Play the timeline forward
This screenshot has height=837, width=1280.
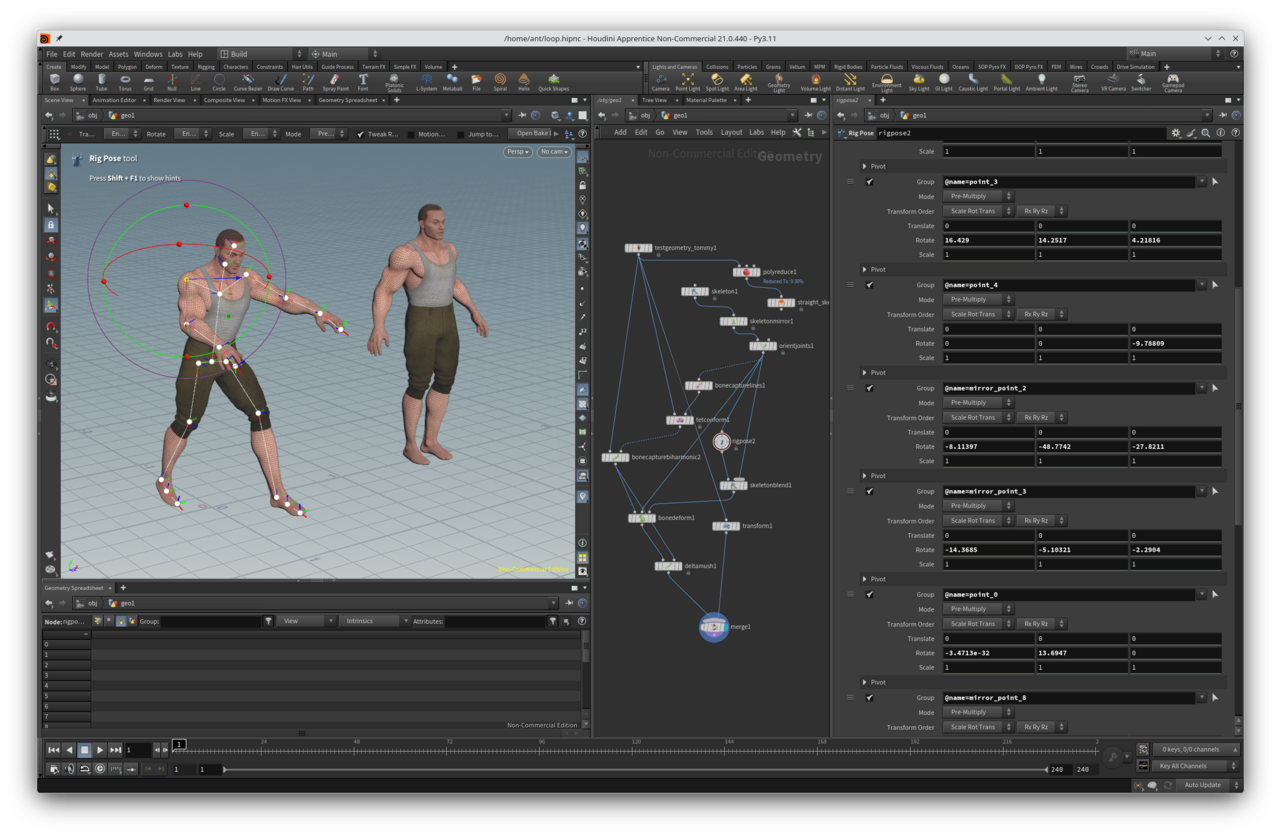click(100, 749)
